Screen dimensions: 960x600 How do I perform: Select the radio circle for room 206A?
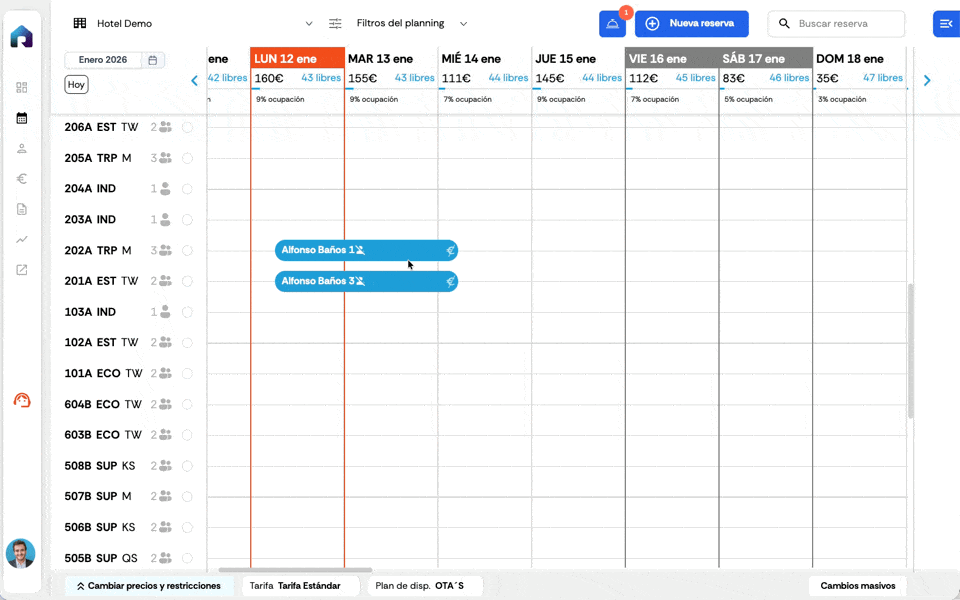187,127
